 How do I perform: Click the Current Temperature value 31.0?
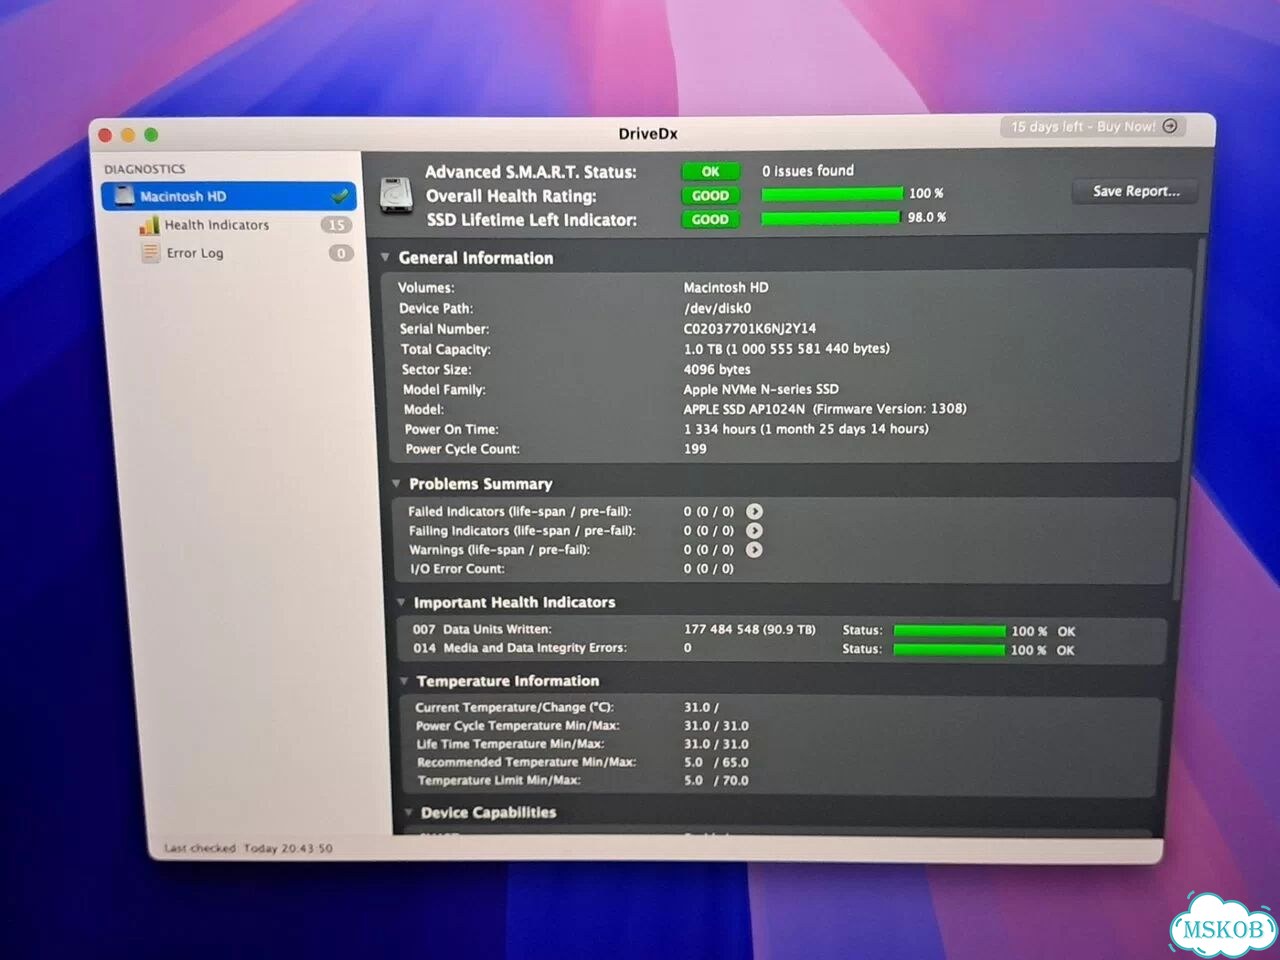tap(701, 707)
